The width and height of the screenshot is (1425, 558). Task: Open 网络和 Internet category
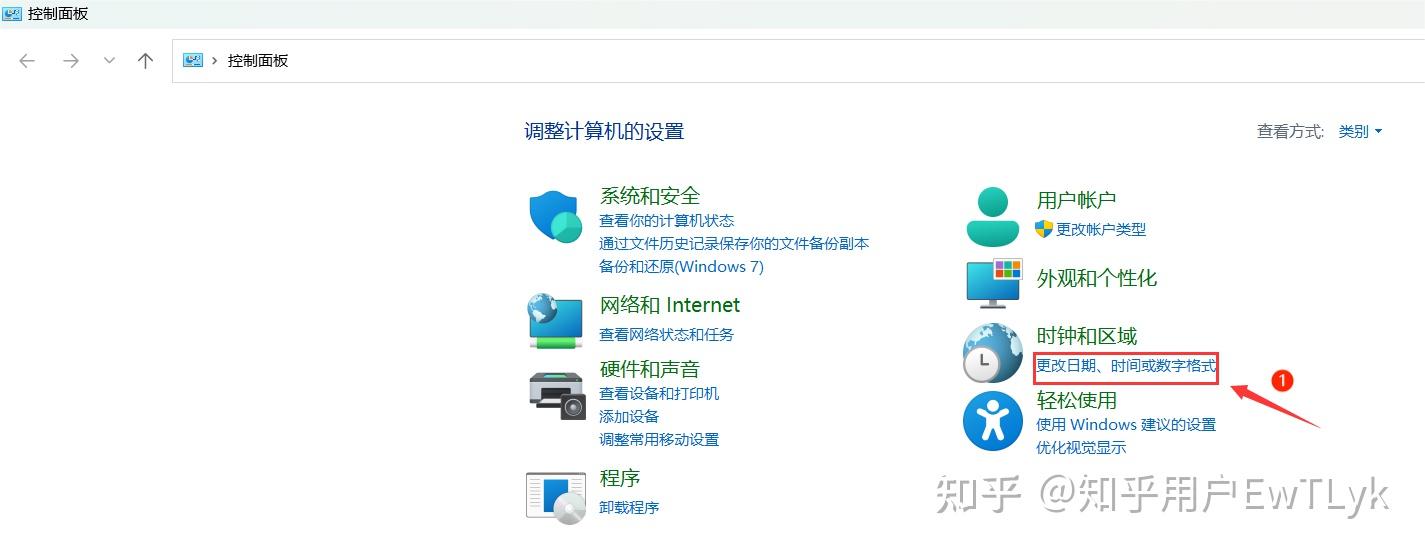click(x=670, y=305)
